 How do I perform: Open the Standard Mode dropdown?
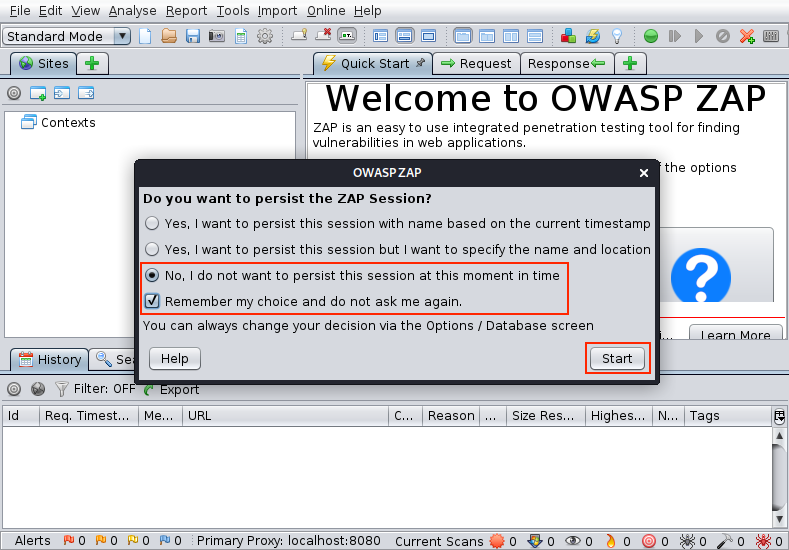coord(67,36)
